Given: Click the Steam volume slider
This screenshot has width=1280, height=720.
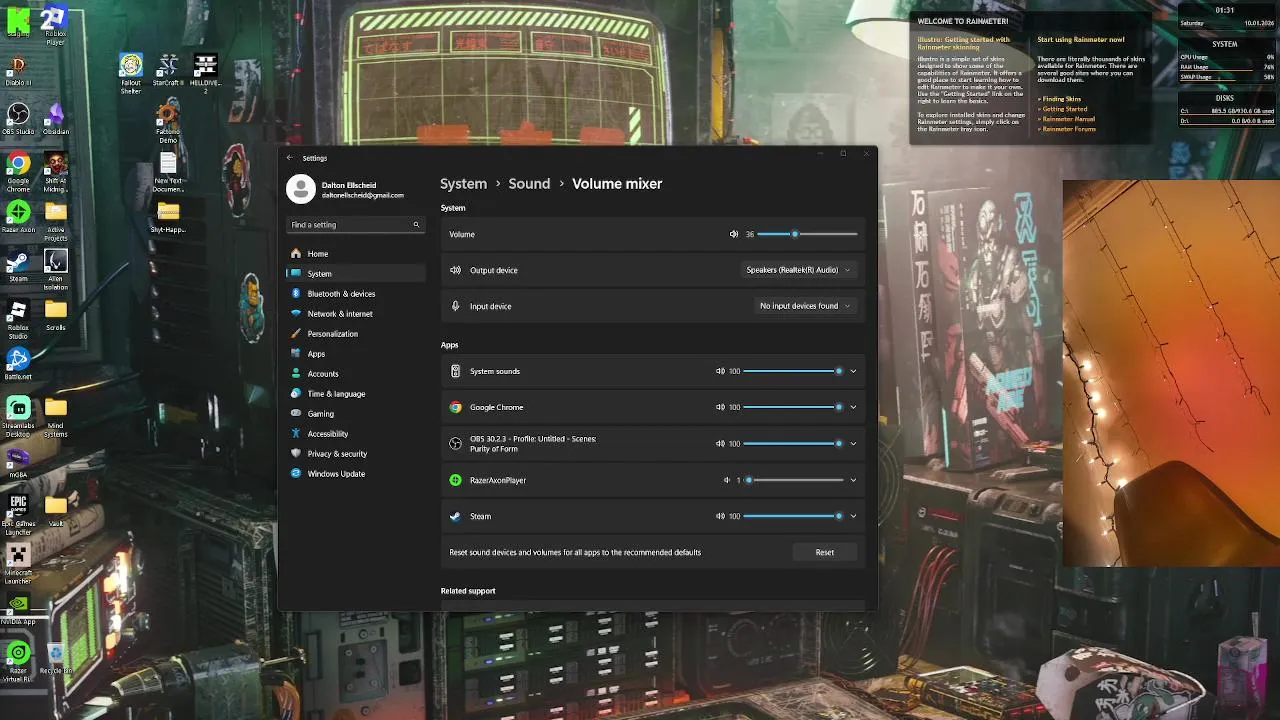Looking at the screenshot, I should pyautogui.click(x=793, y=516).
